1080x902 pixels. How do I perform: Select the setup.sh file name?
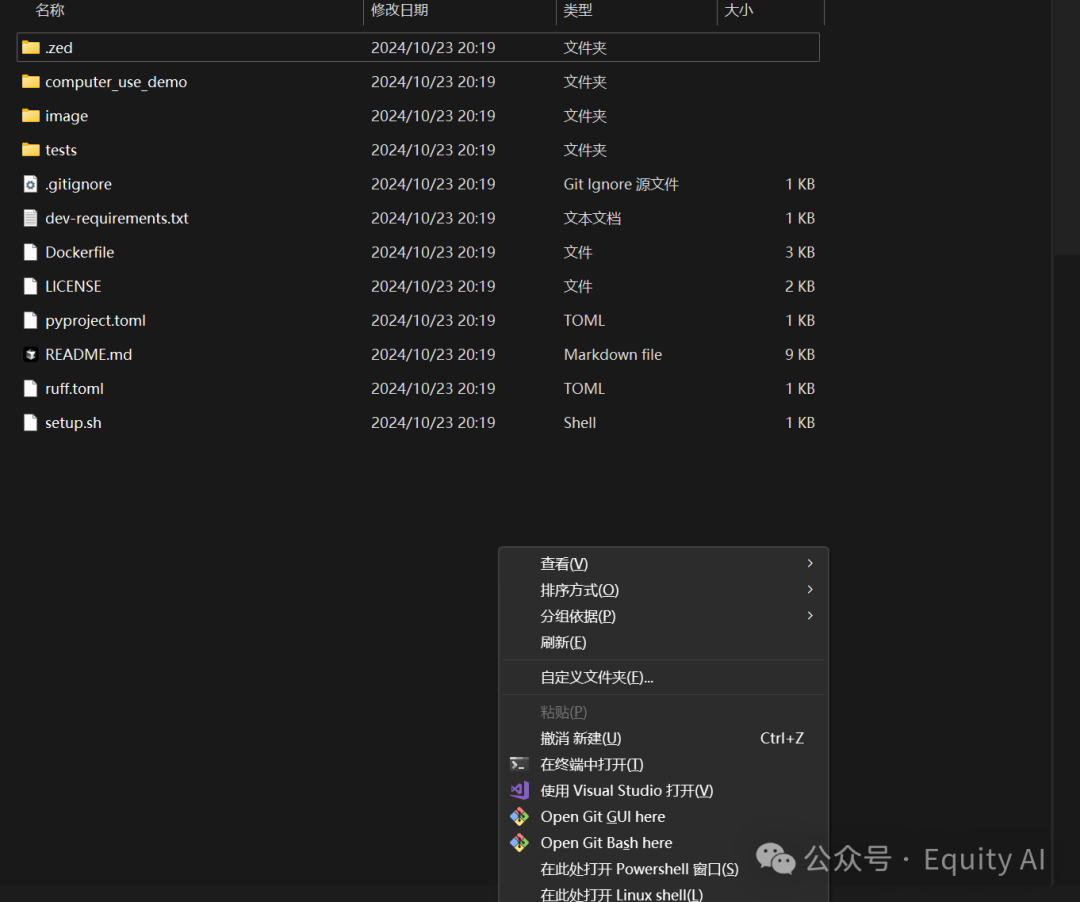73,423
